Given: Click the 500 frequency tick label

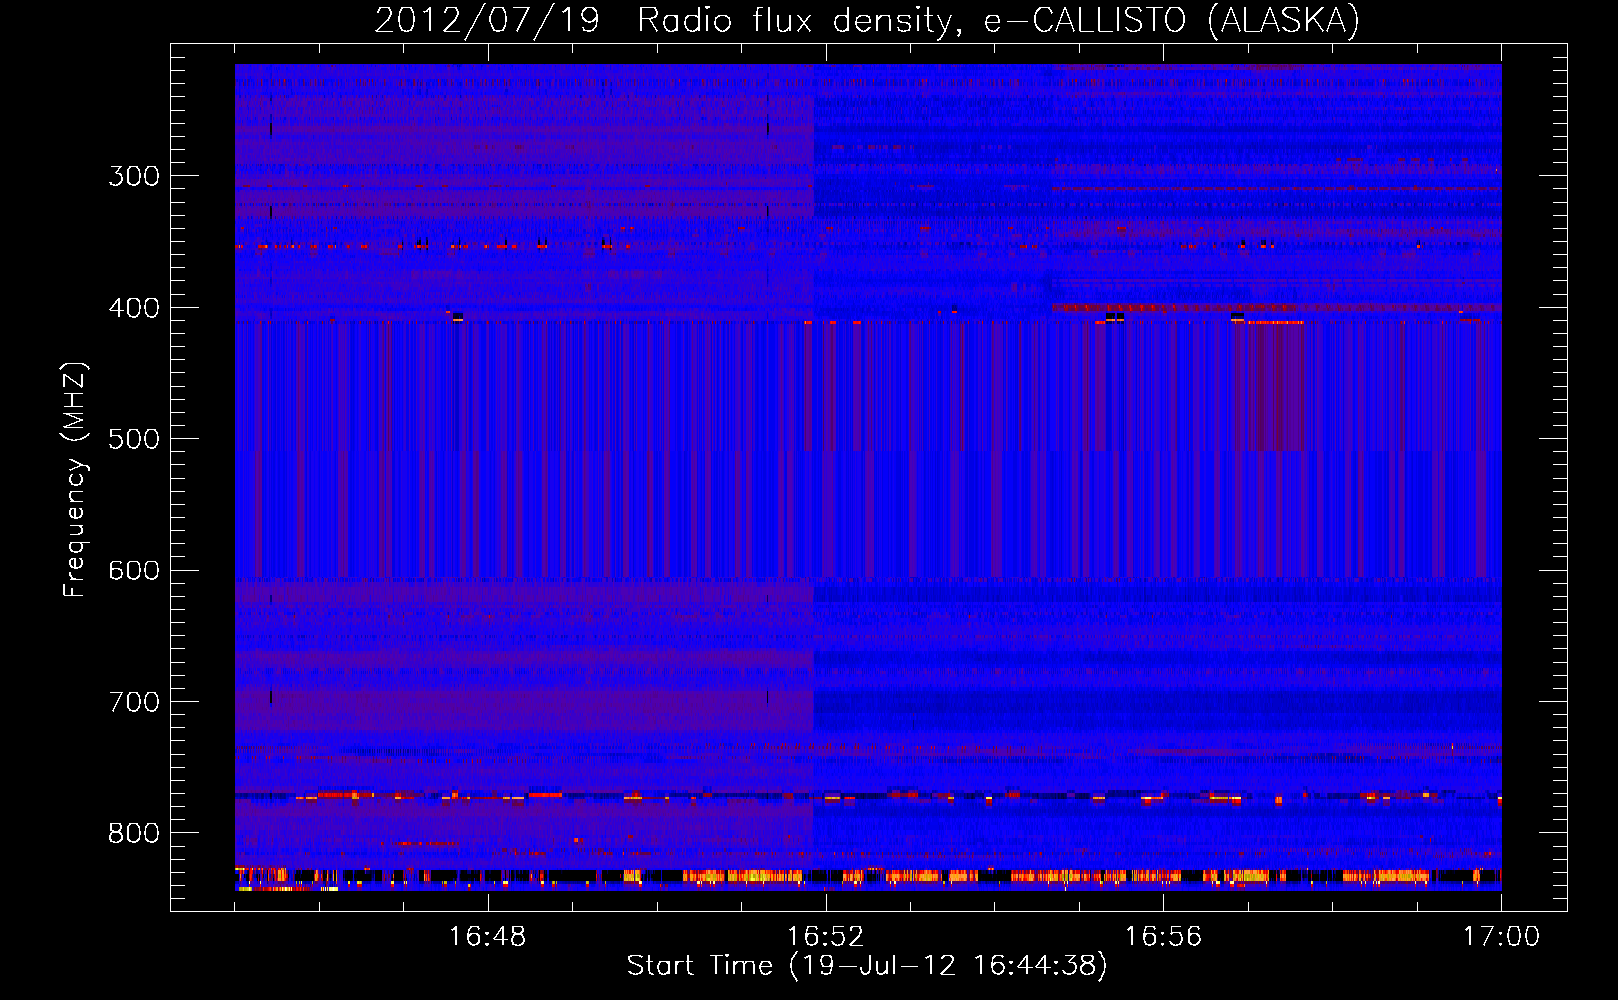Looking at the screenshot, I should click(x=134, y=439).
